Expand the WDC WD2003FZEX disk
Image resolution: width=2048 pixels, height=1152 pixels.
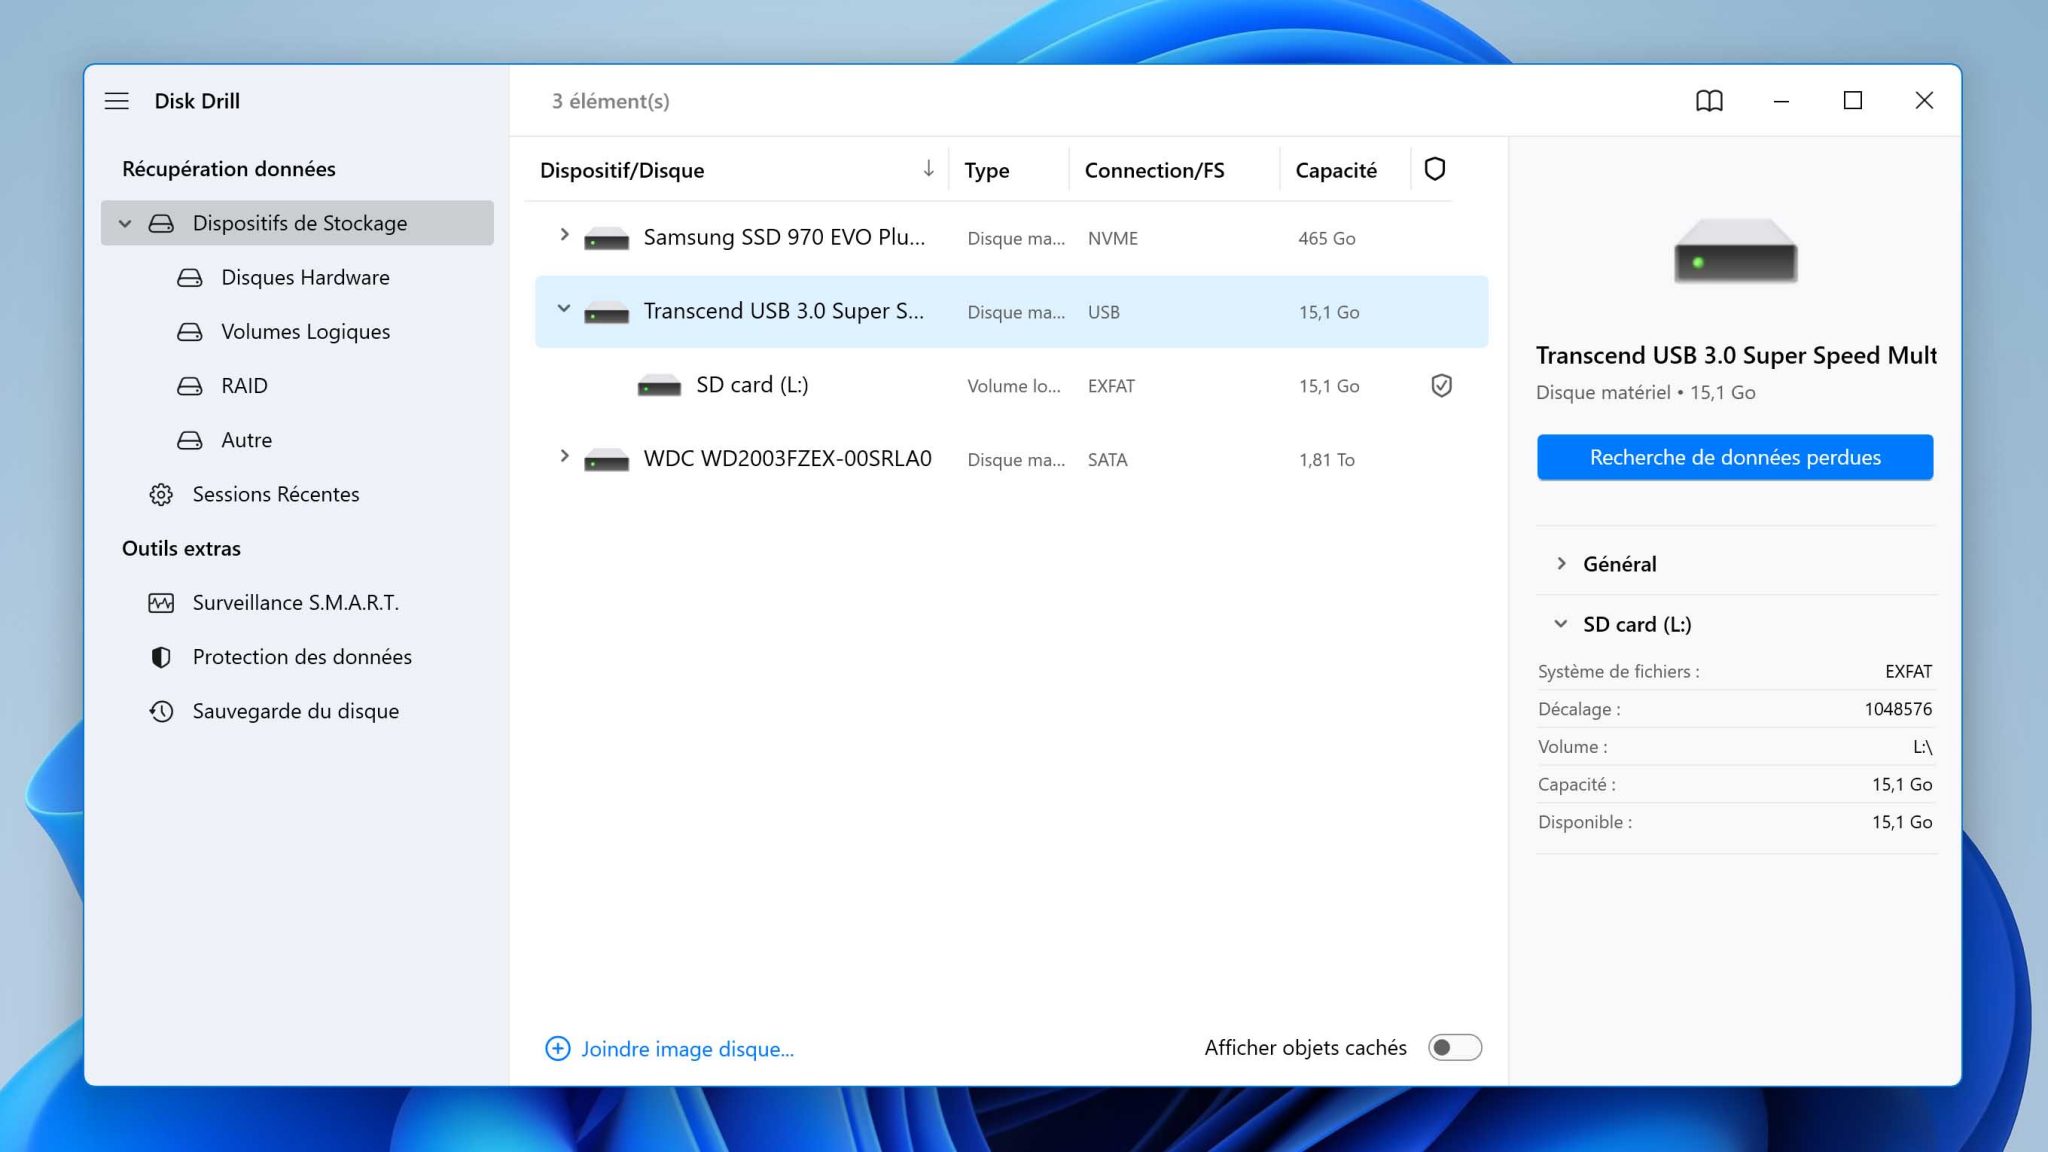(x=564, y=457)
